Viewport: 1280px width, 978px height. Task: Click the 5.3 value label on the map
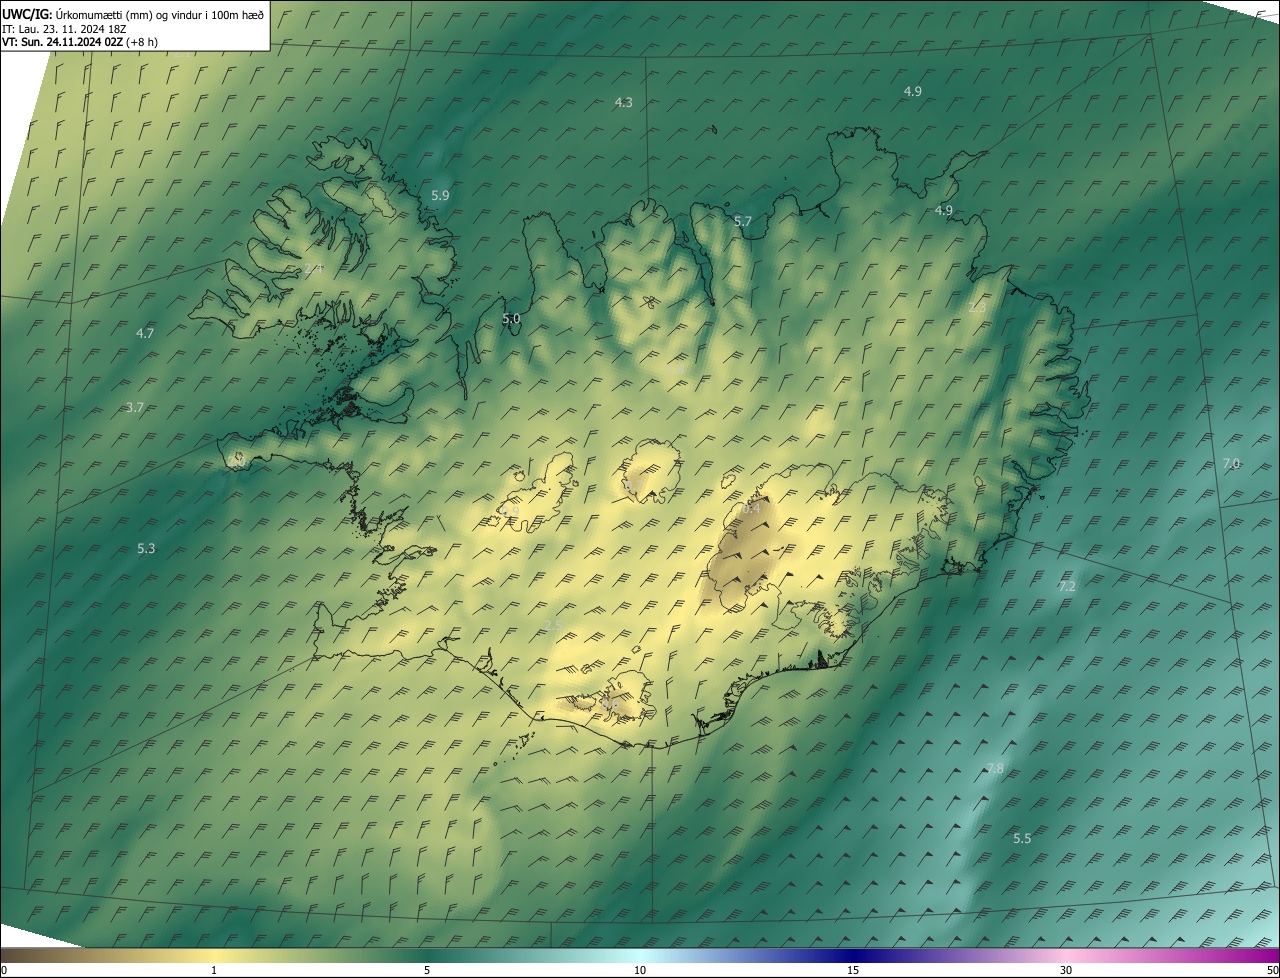[x=146, y=548]
